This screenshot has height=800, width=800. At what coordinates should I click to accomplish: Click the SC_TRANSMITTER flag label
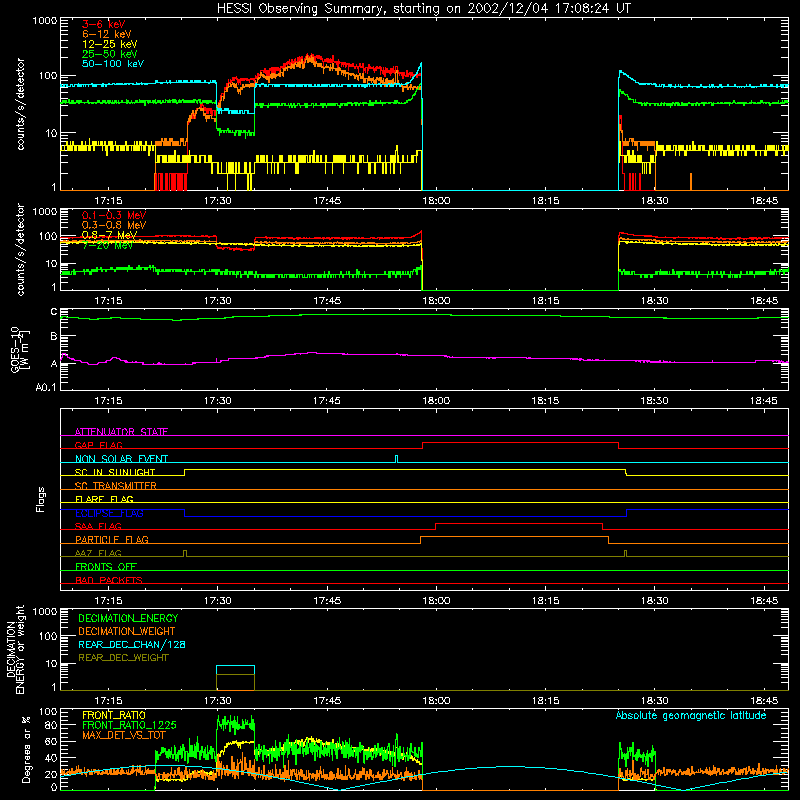[115, 485]
